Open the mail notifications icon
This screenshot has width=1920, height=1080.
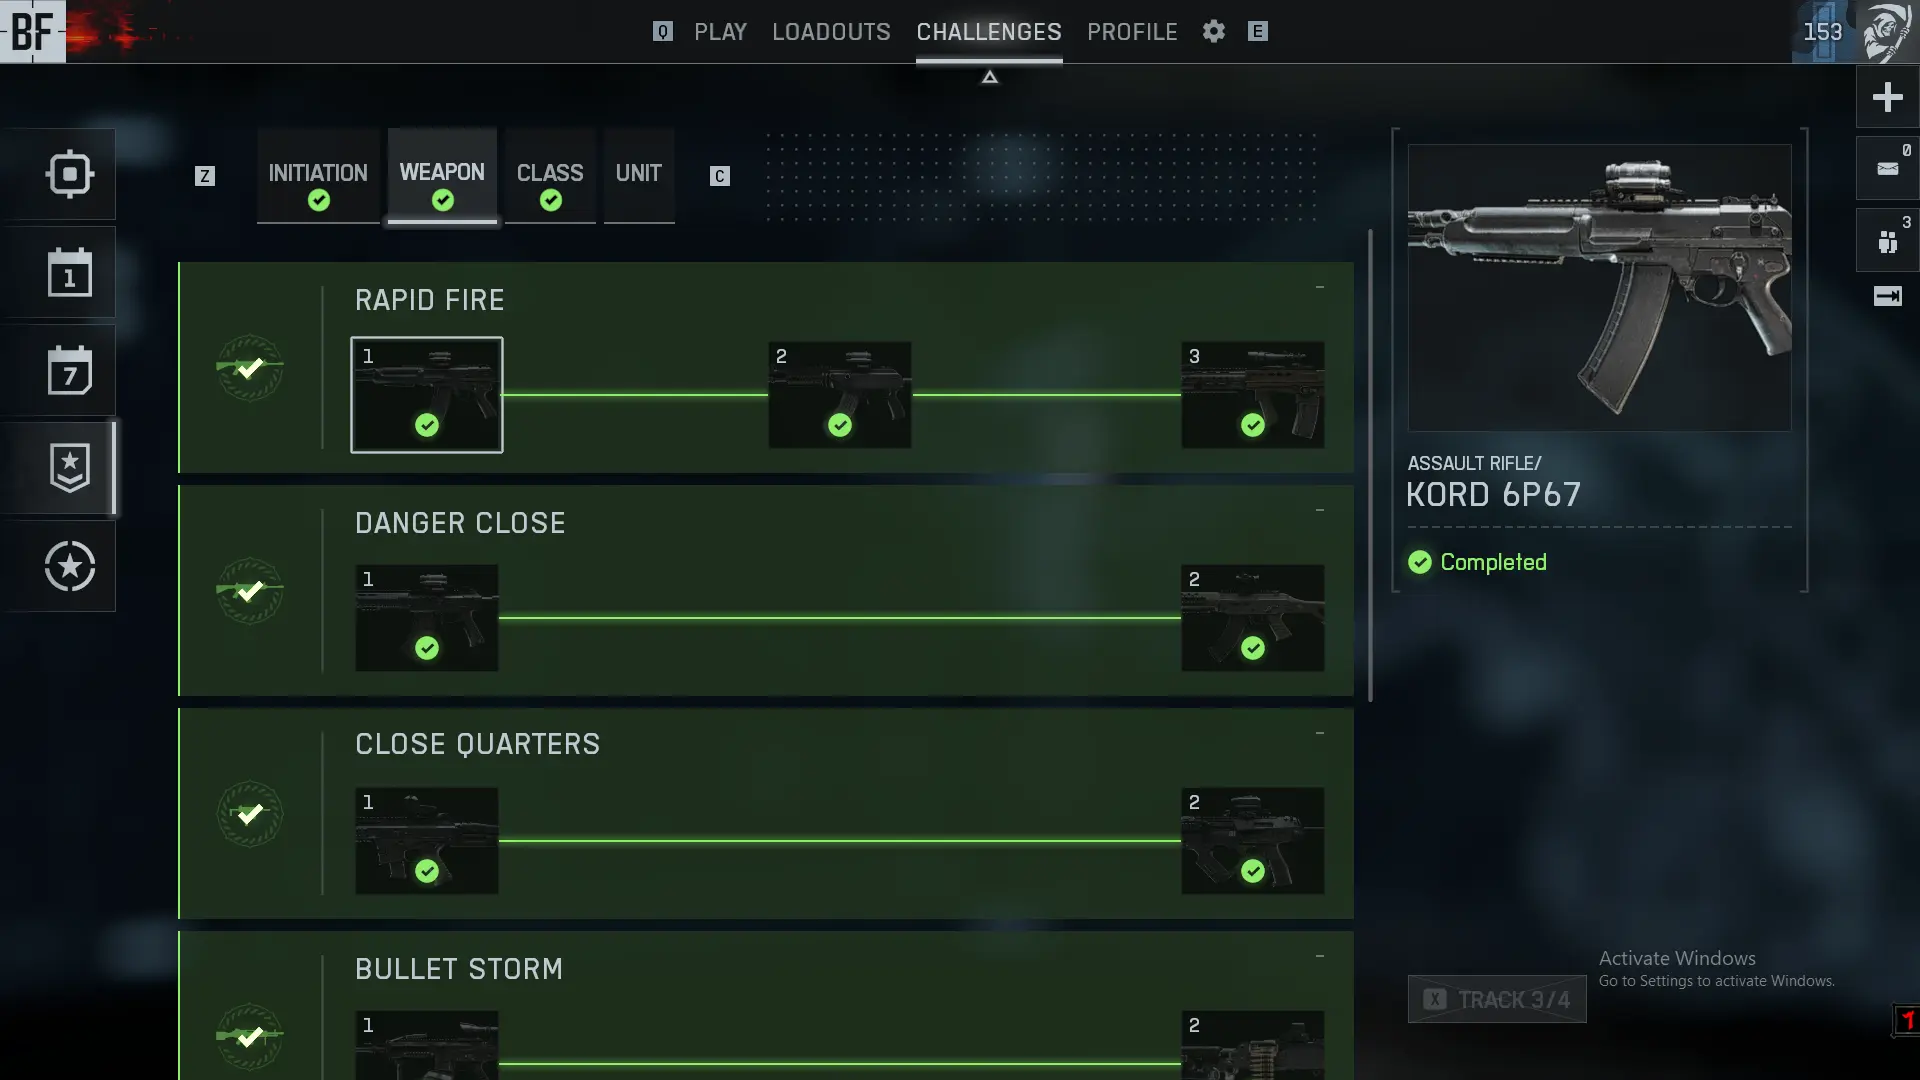click(x=1887, y=168)
